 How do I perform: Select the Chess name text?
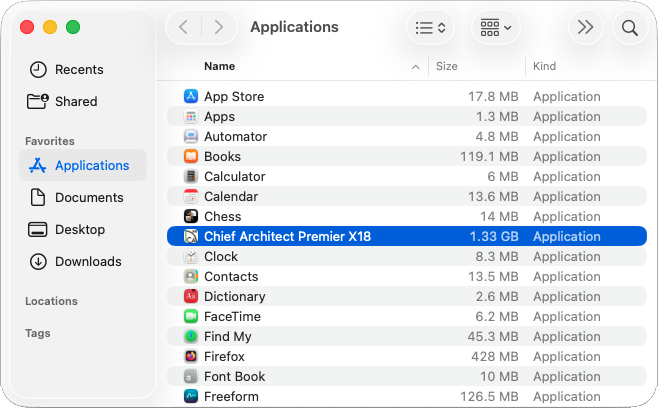222,216
